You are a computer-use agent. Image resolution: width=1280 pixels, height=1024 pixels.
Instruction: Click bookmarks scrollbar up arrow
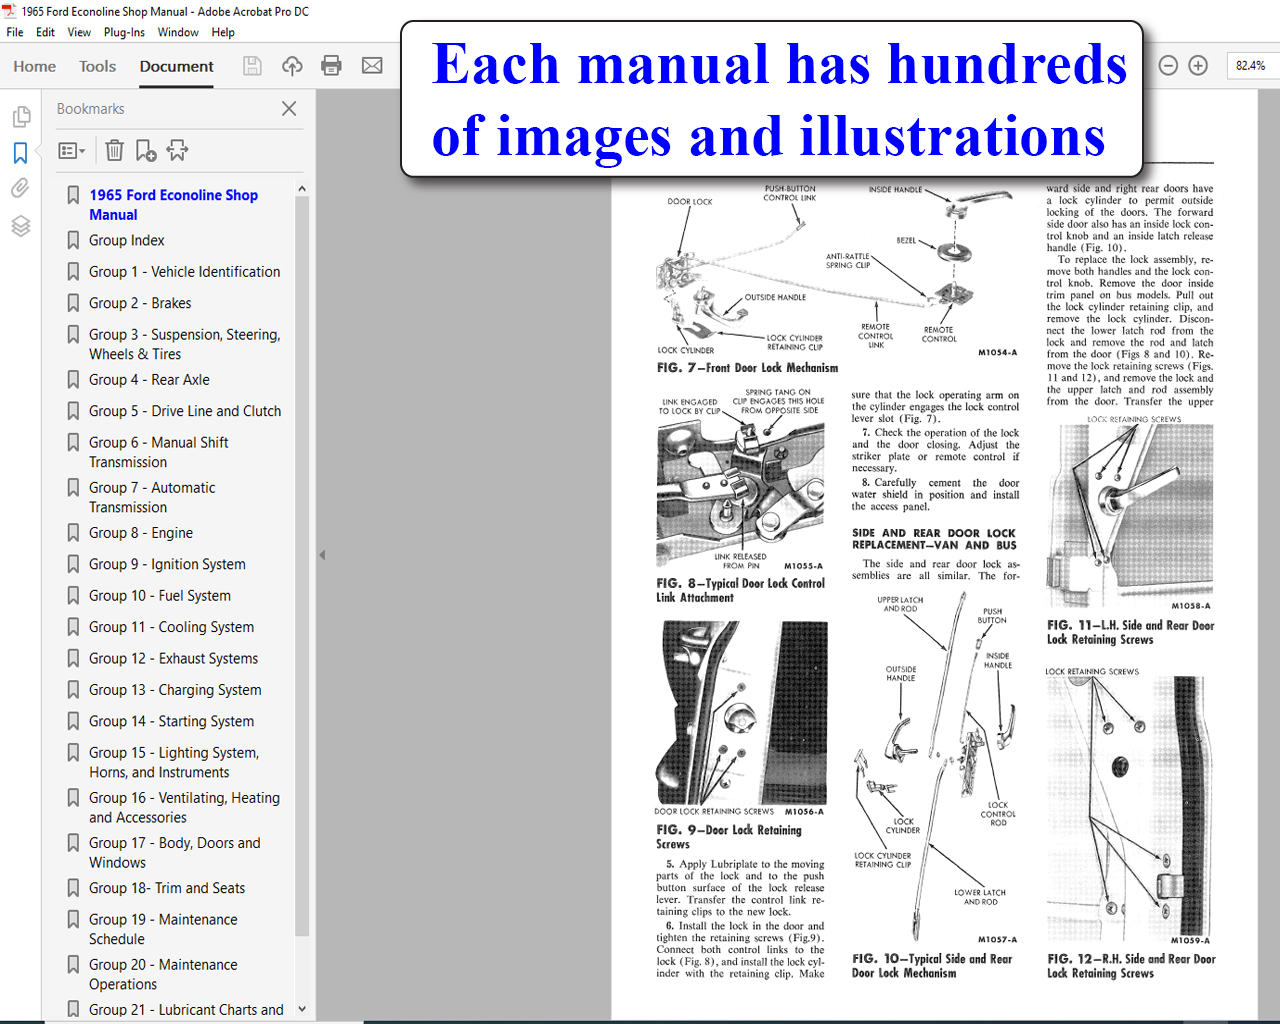(302, 189)
